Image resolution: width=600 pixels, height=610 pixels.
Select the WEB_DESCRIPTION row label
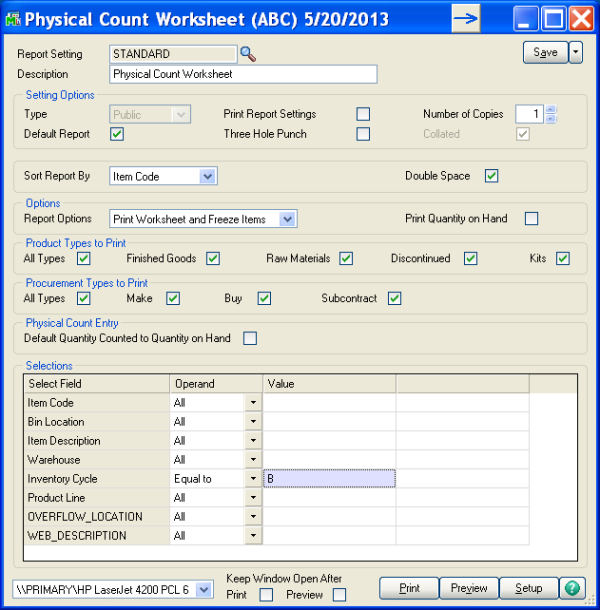click(96, 536)
